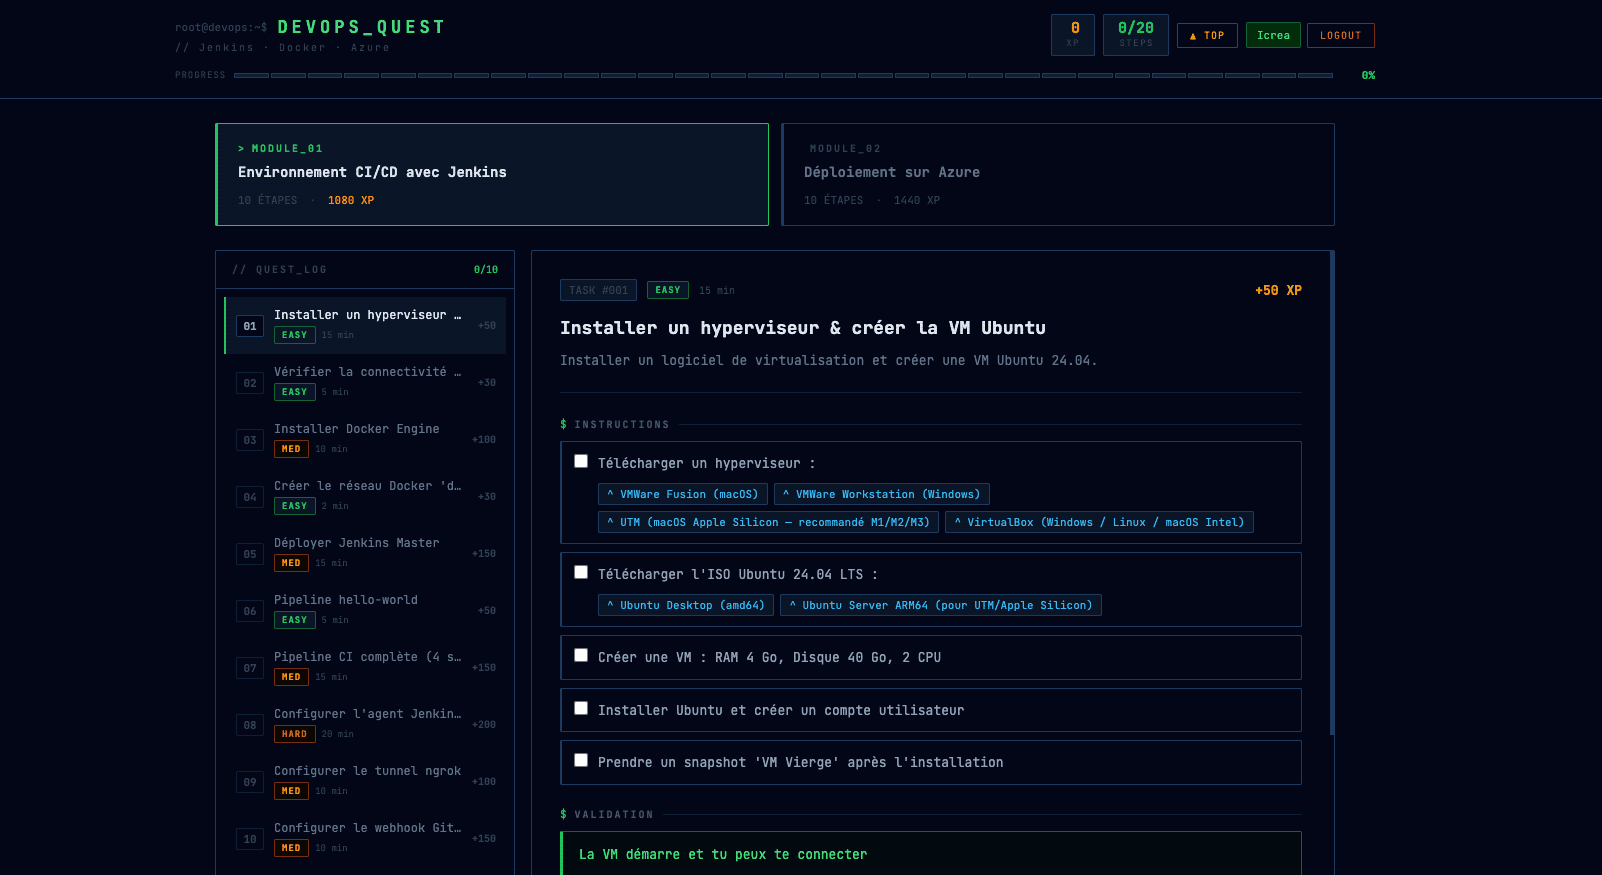This screenshot has width=1602, height=875.
Task: Click the lcrea user button
Action: click(x=1273, y=35)
